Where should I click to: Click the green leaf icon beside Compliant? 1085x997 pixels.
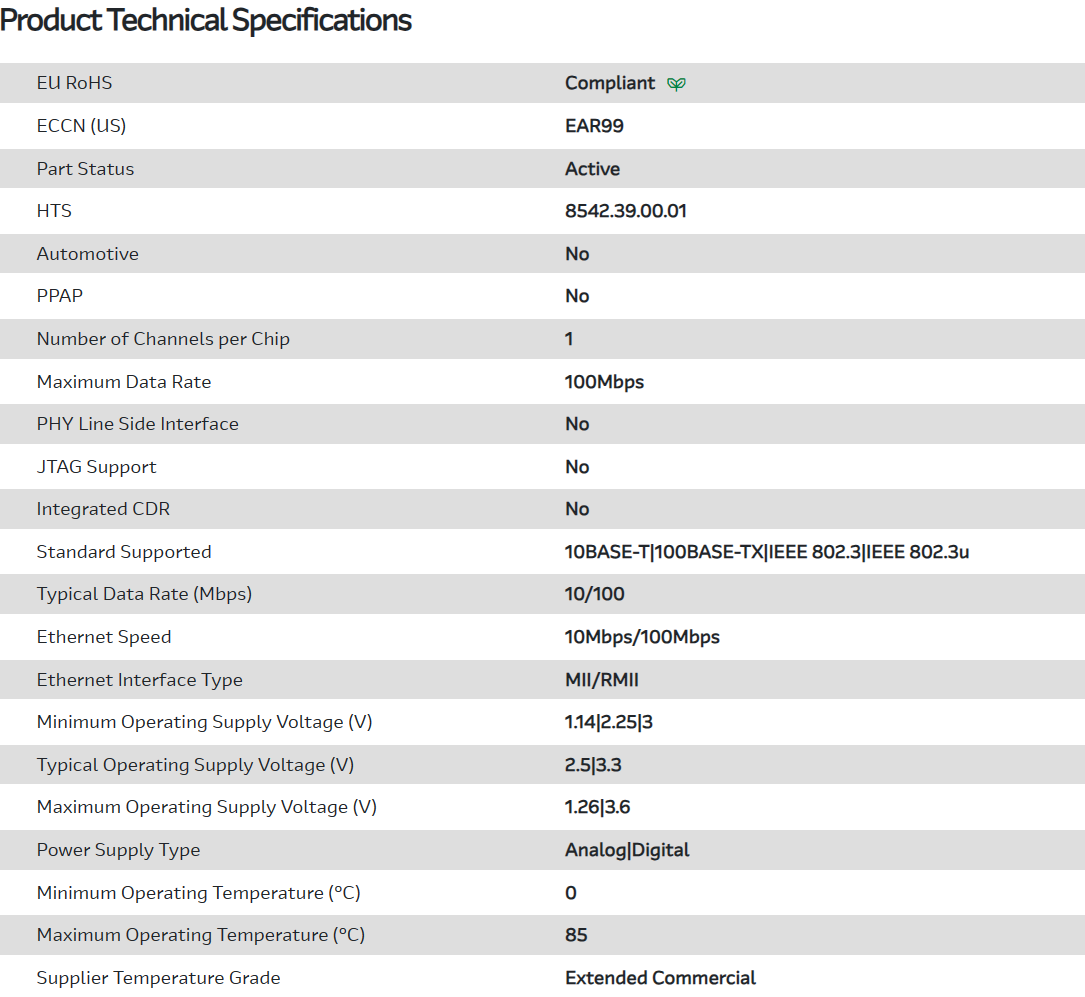click(676, 84)
